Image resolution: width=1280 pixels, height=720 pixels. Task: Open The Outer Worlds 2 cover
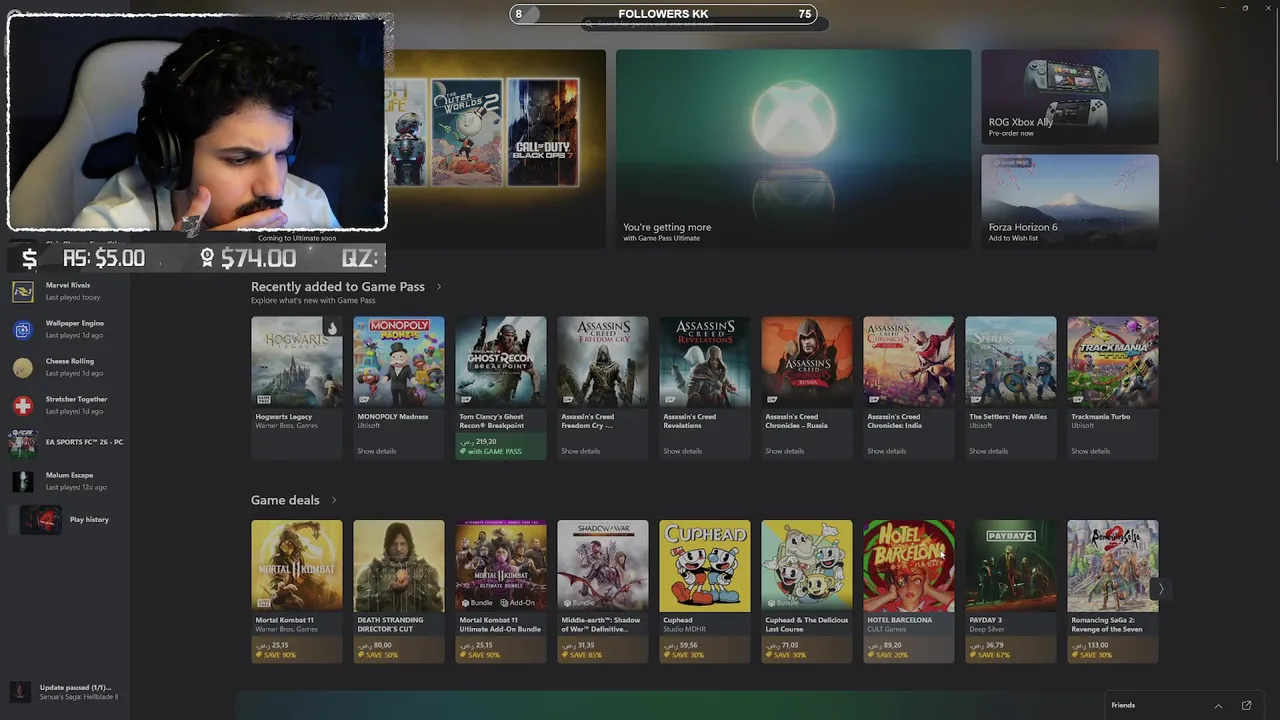(467, 133)
